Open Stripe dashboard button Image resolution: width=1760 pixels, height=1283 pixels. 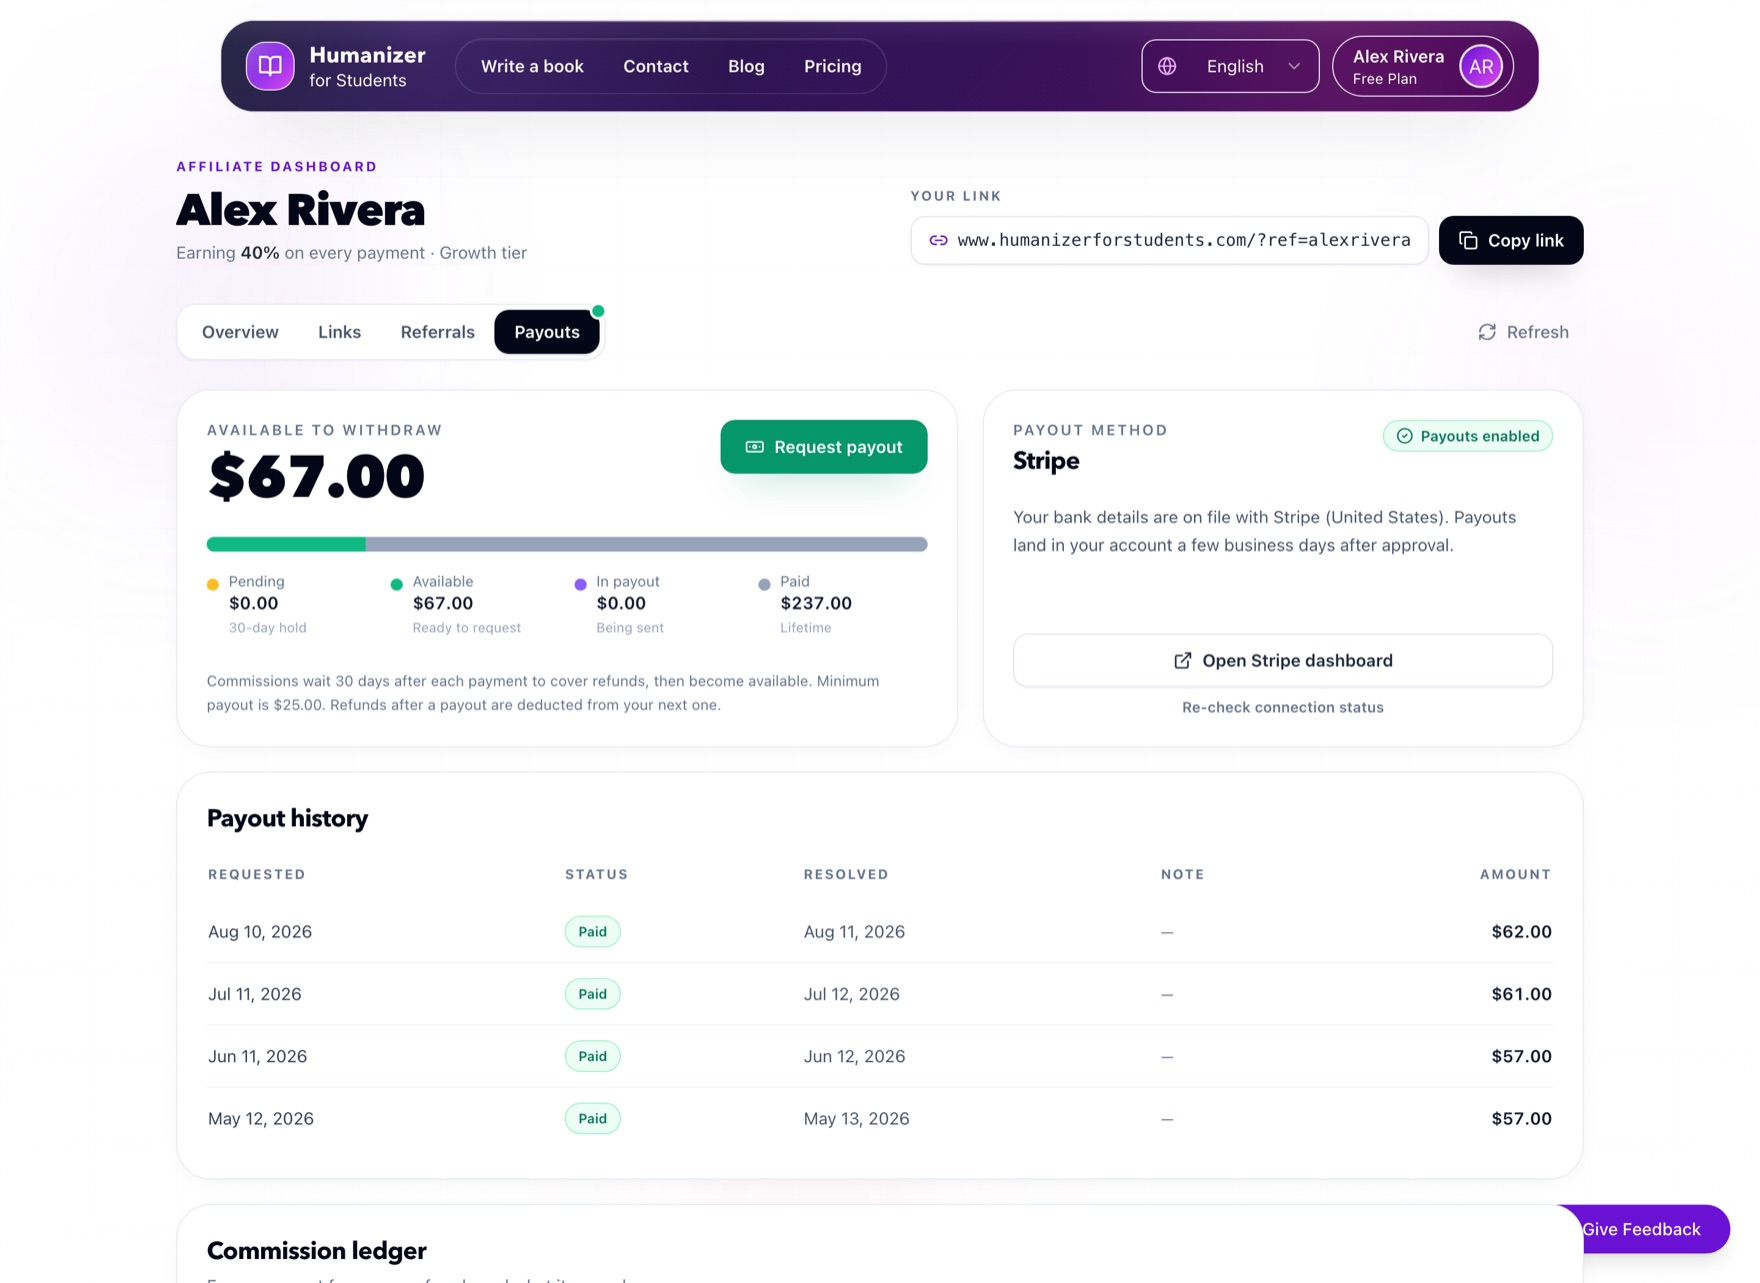tap(1282, 660)
